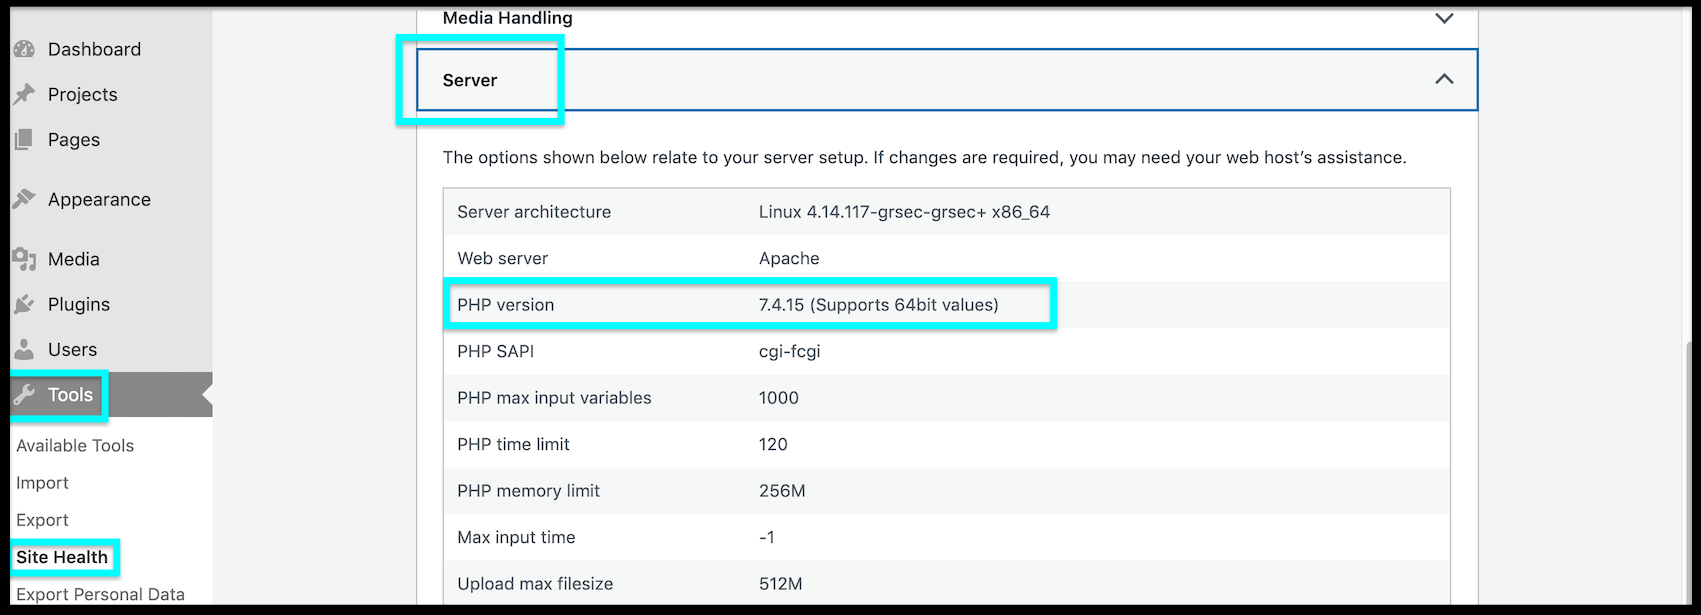This screenshot has width=1701, height=615.
Task: Open Export Personal Data link
Action: coord(100,594)
